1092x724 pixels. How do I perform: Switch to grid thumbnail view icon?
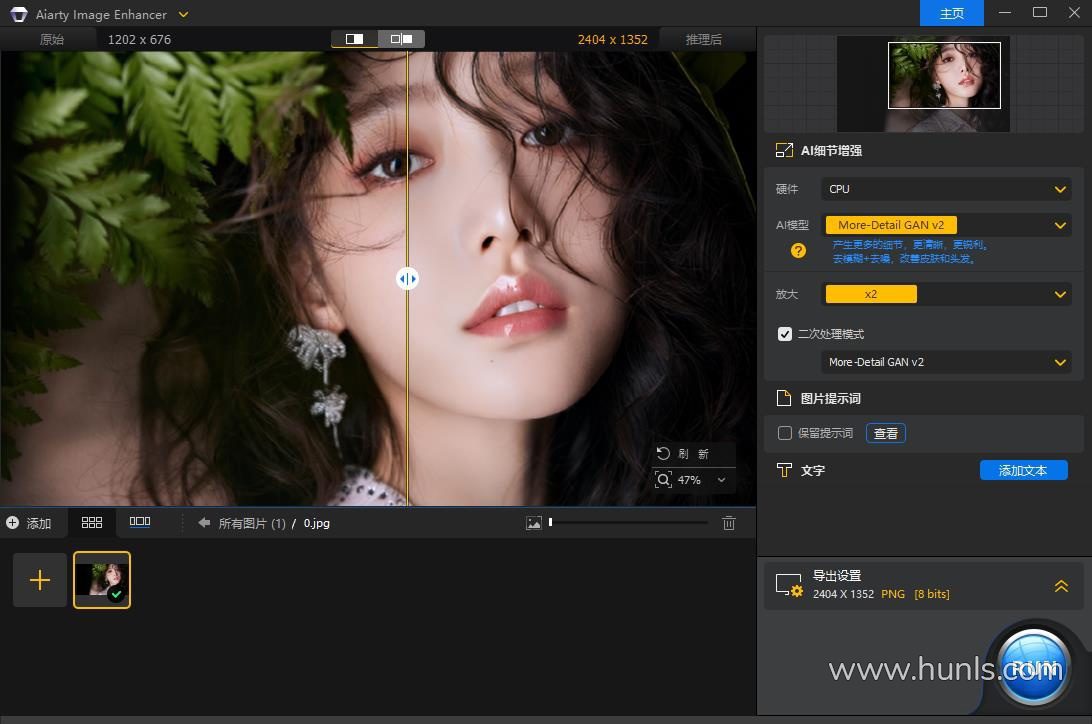(x=92, y=522)
